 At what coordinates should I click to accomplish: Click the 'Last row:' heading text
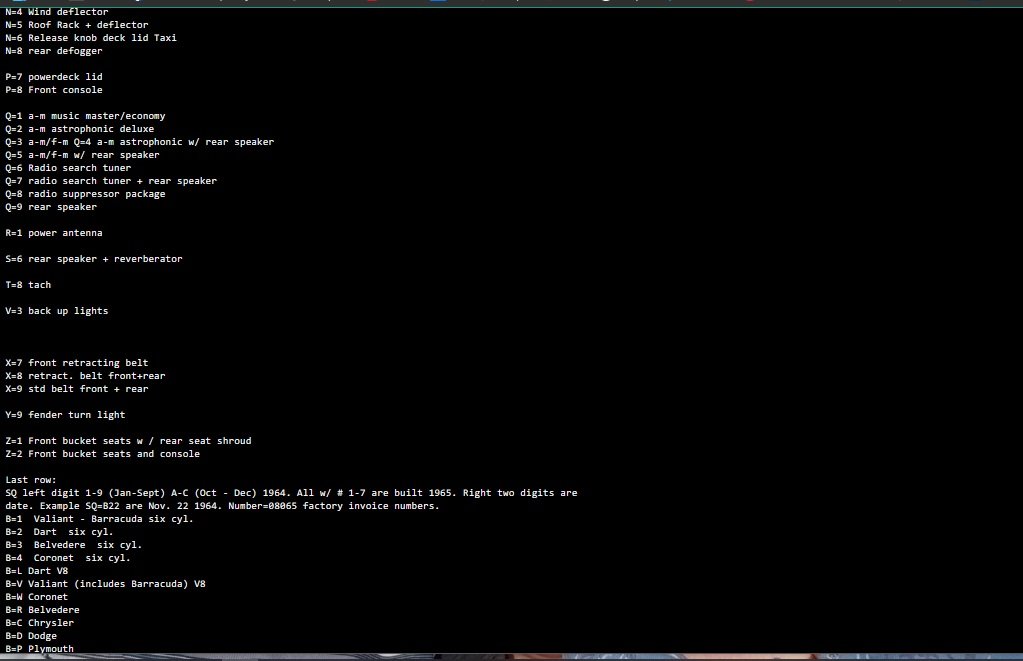point(31,480)
